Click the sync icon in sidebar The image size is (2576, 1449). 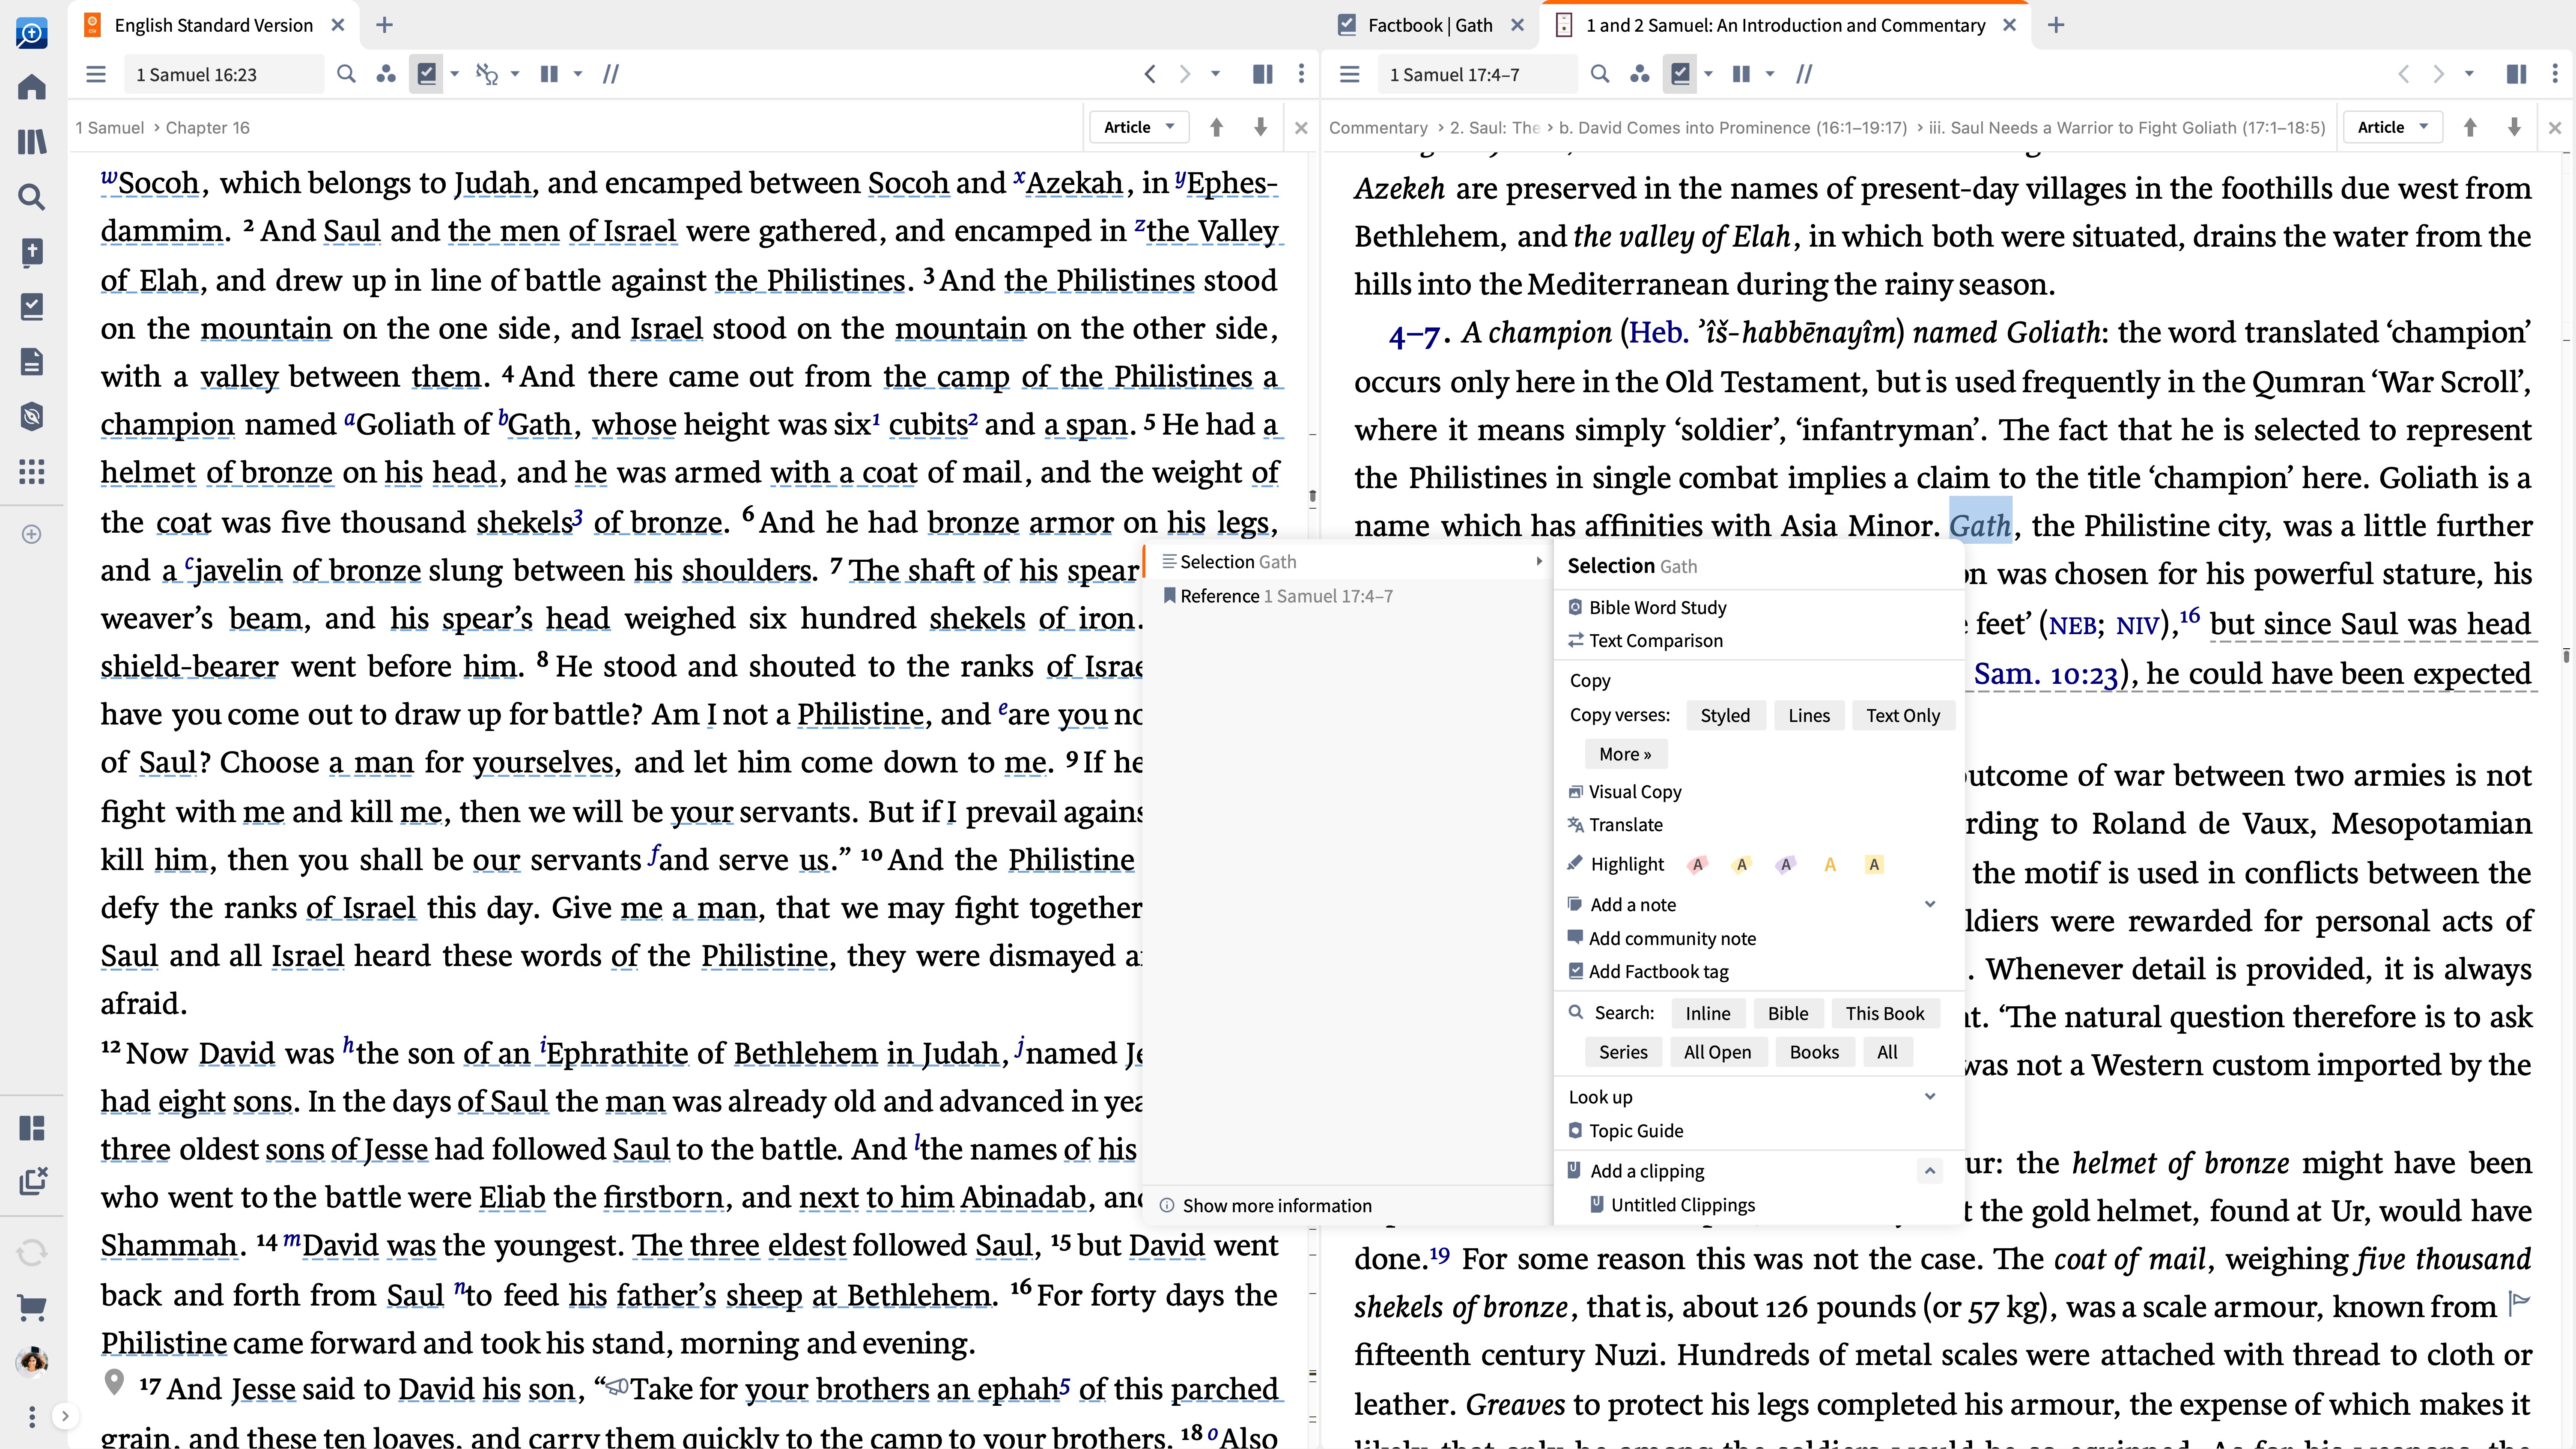pos(32,1252)
